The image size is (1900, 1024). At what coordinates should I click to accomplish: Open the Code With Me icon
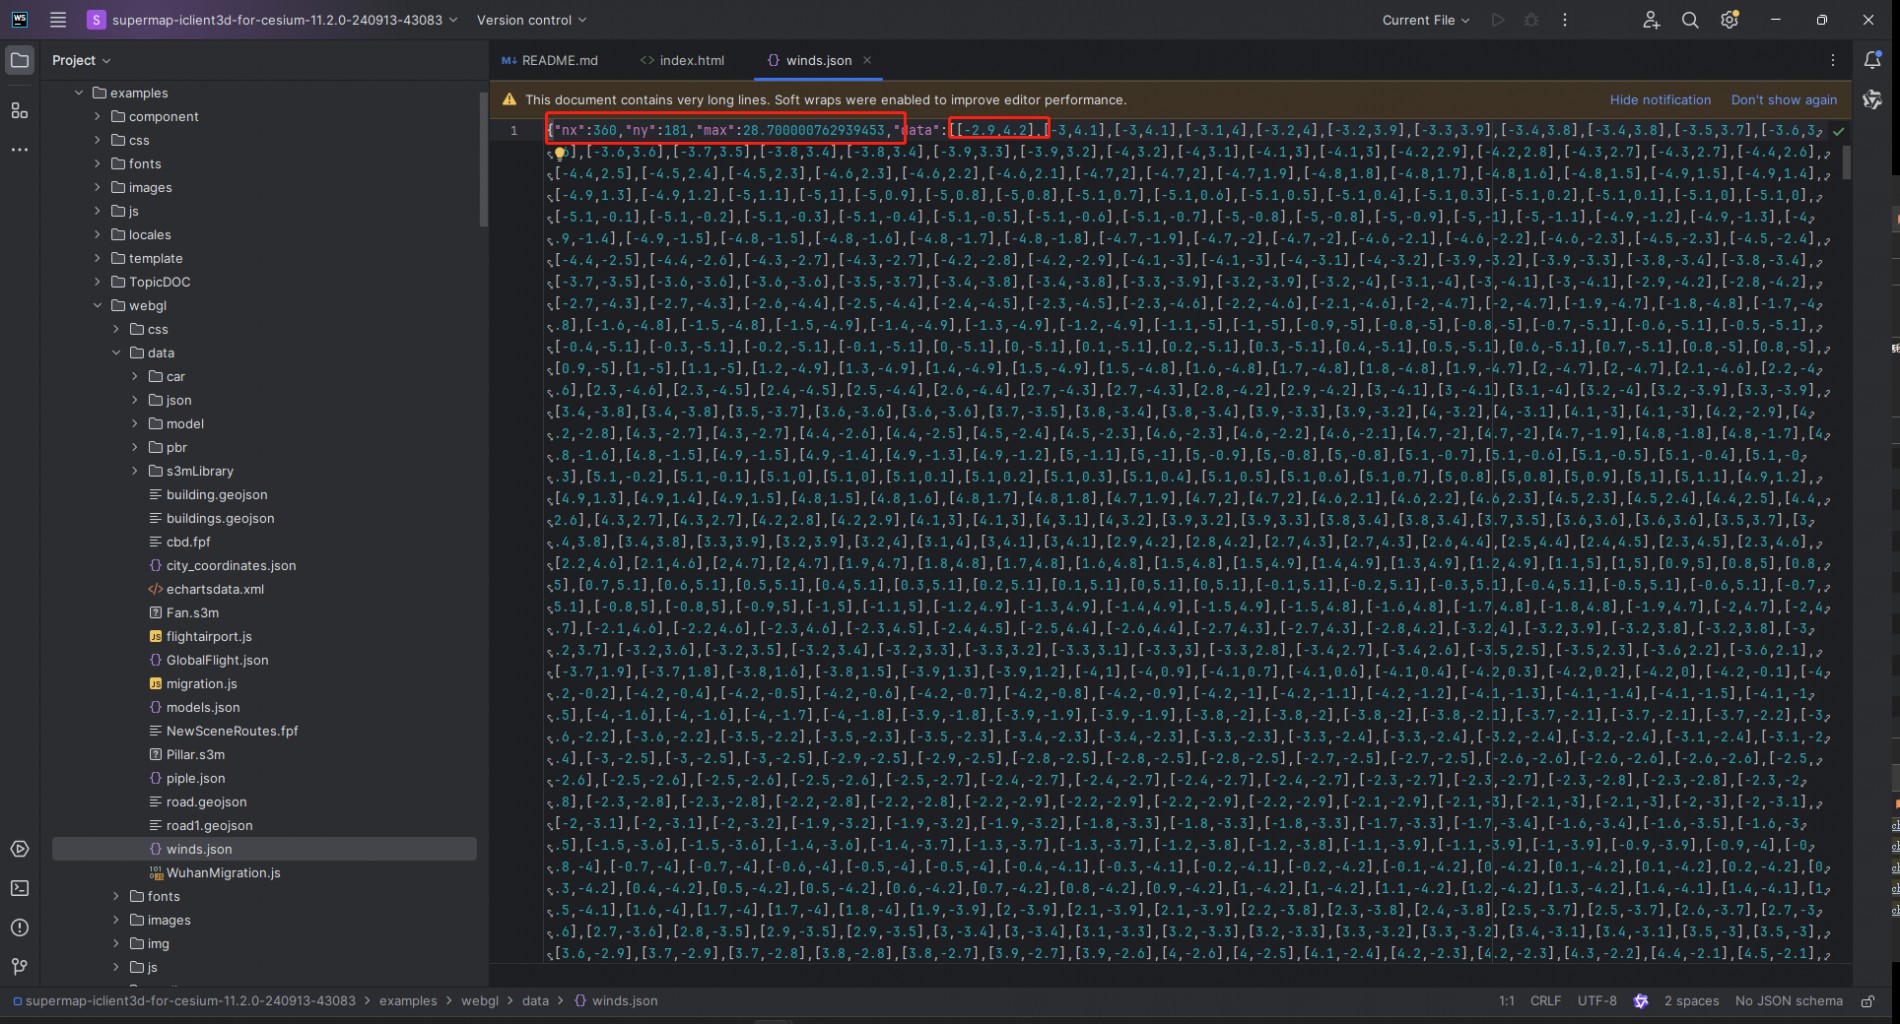1651,20
